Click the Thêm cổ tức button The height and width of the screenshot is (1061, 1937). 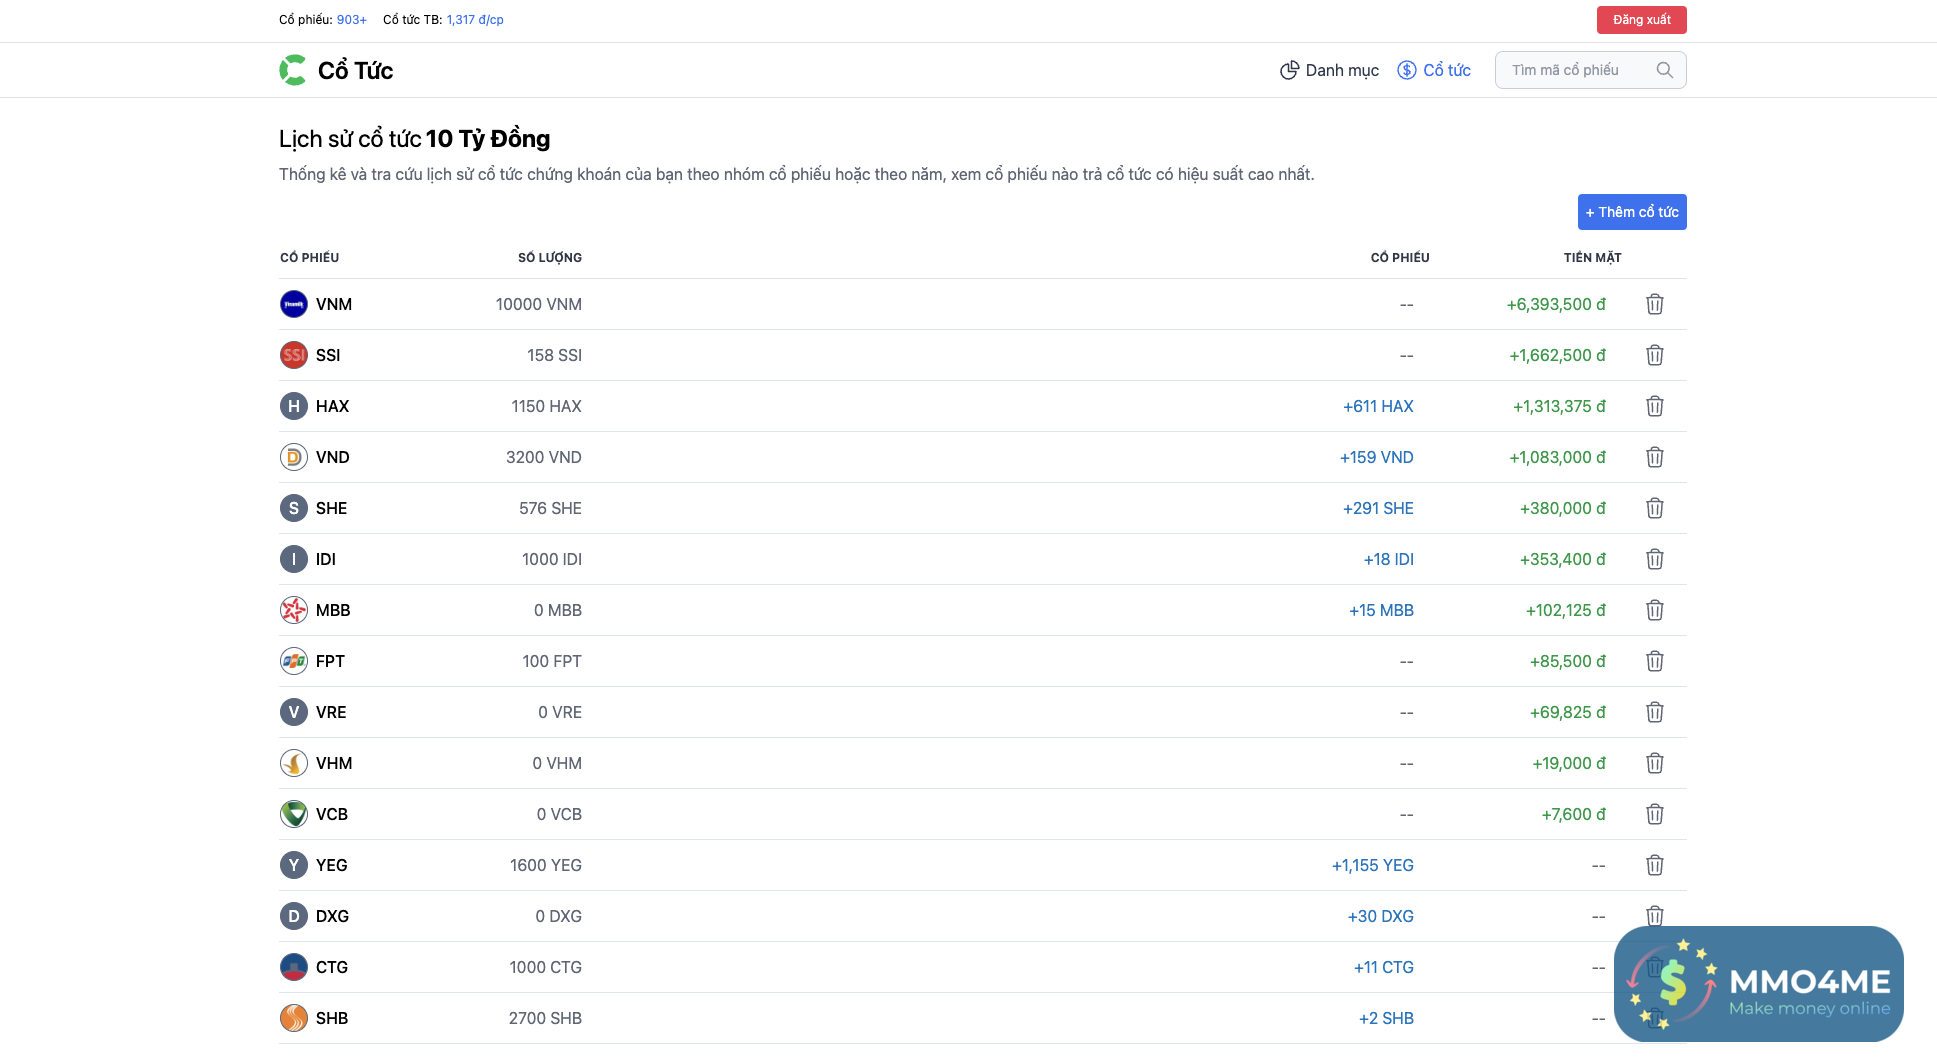[1631, 212]
